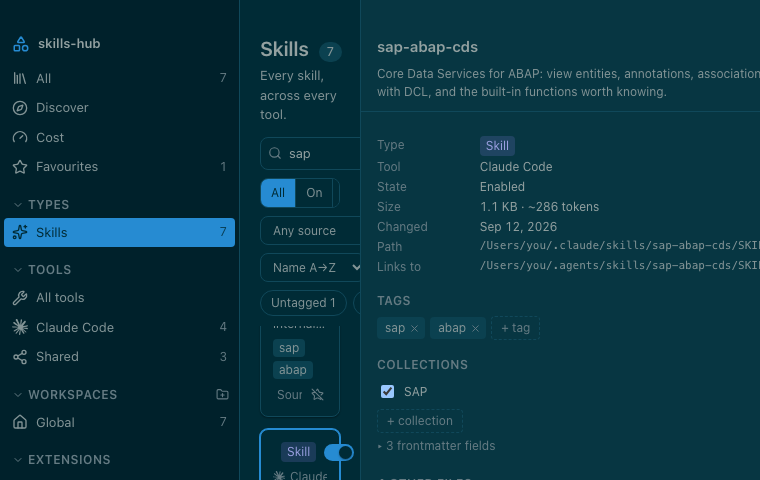Screen dimensions: 760x480
Task: Click the Skill type badge in details
Action: click(x=497, y=145)
